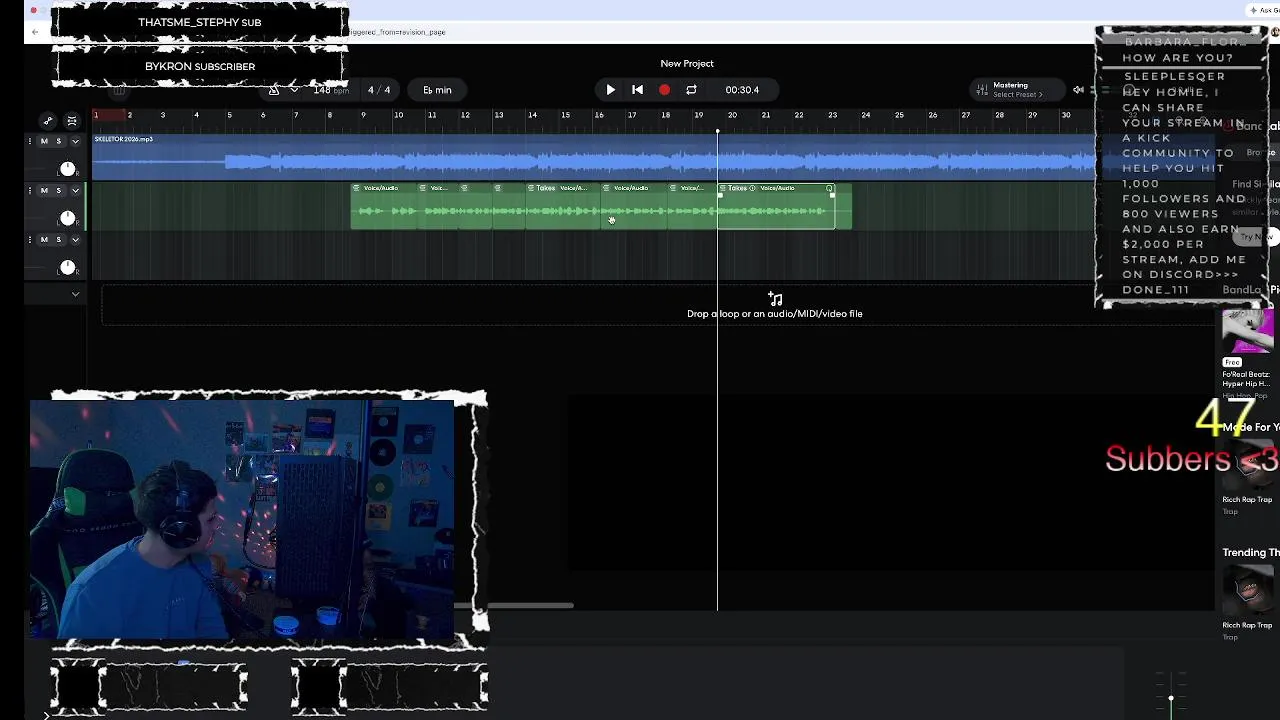This screenshot has height=720, width=1280.
Task: Click 'Drop a loop or an audio/MIDI/video file'
Action: tap(775, 314)
